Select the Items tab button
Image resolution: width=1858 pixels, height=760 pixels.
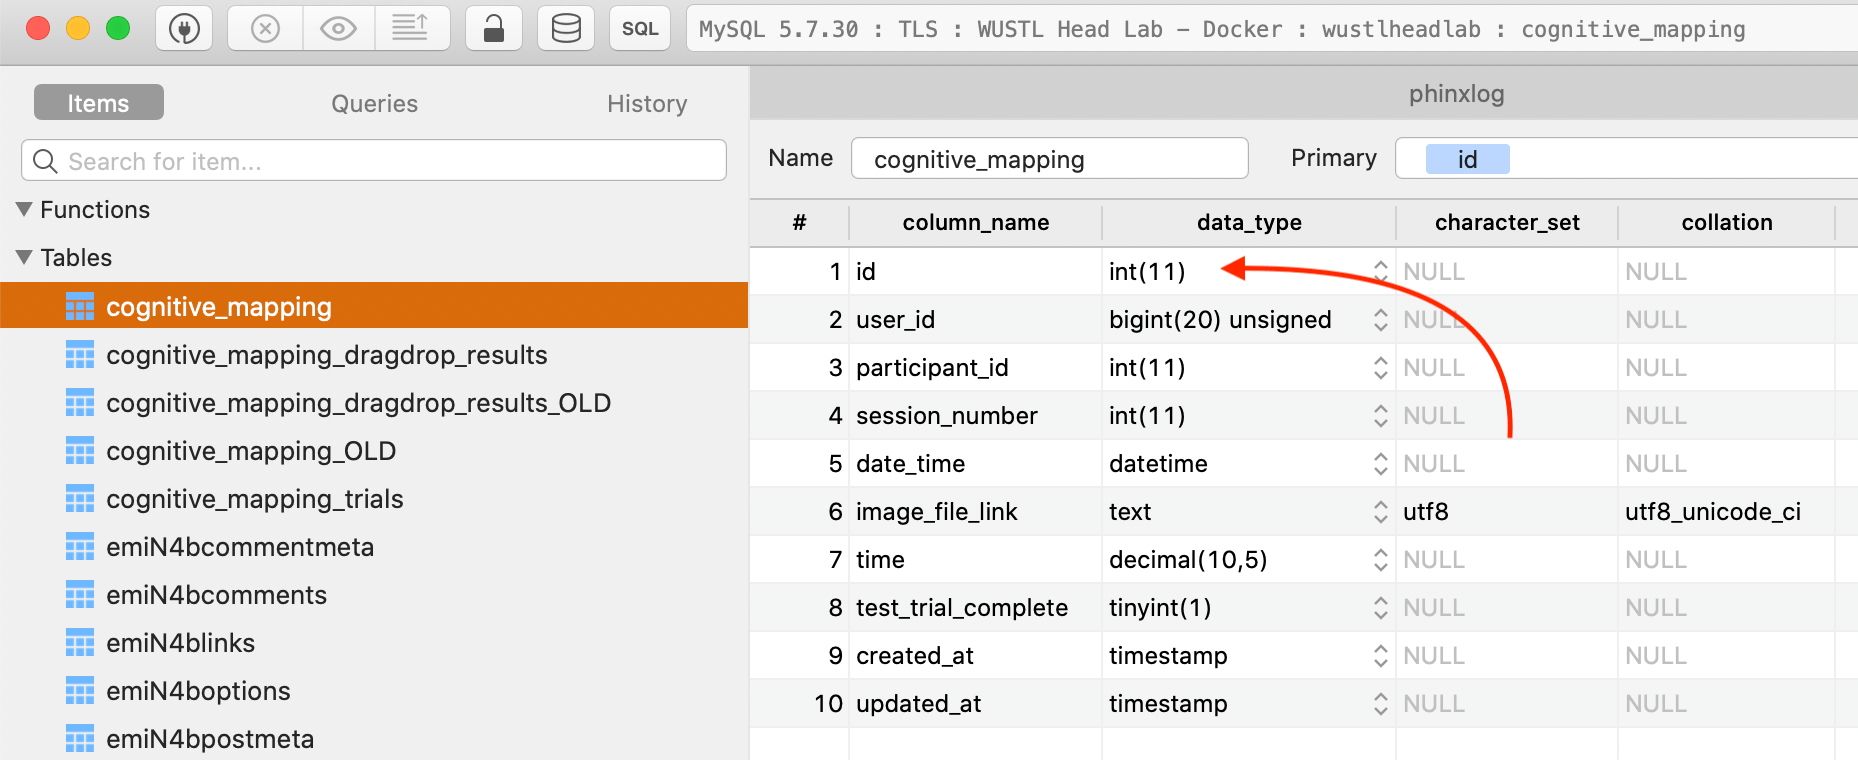98,103
